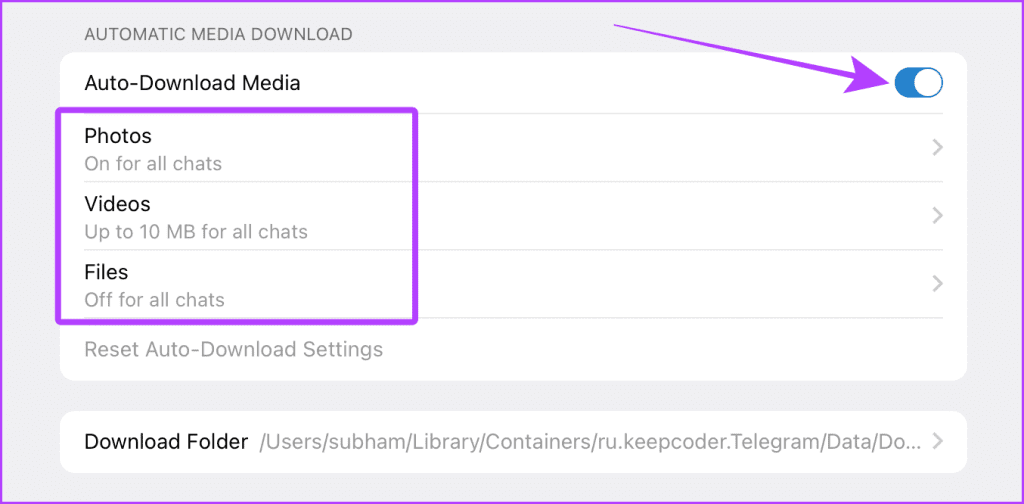Click the Auto-Download Media label text
Image resolution: width=1024 pixels, height=504 pixels.
(193, 83)
